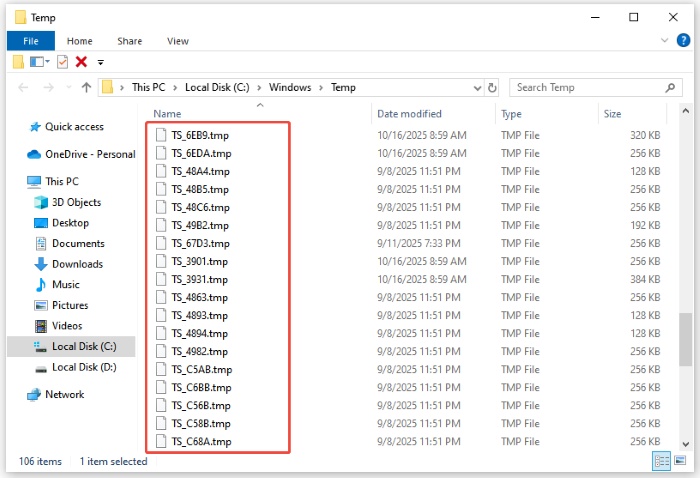Select the file icon of TS_48B5.tmp
The height and width of the screenshot is (478, 700).
[x=161, y=189]
